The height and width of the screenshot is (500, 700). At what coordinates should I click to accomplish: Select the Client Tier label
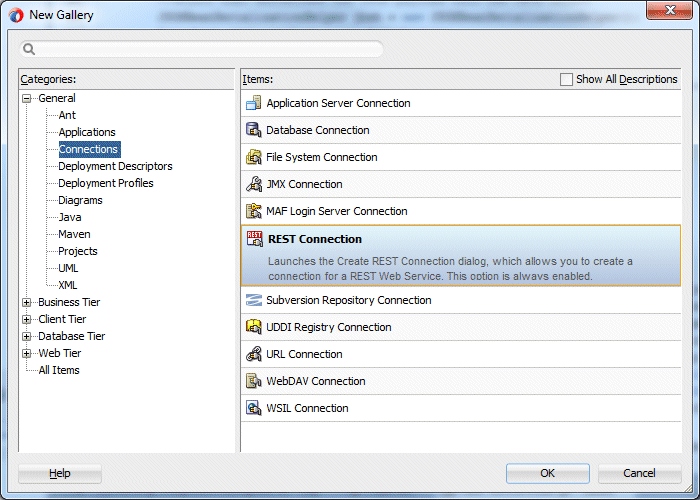(x=62, y=319)
